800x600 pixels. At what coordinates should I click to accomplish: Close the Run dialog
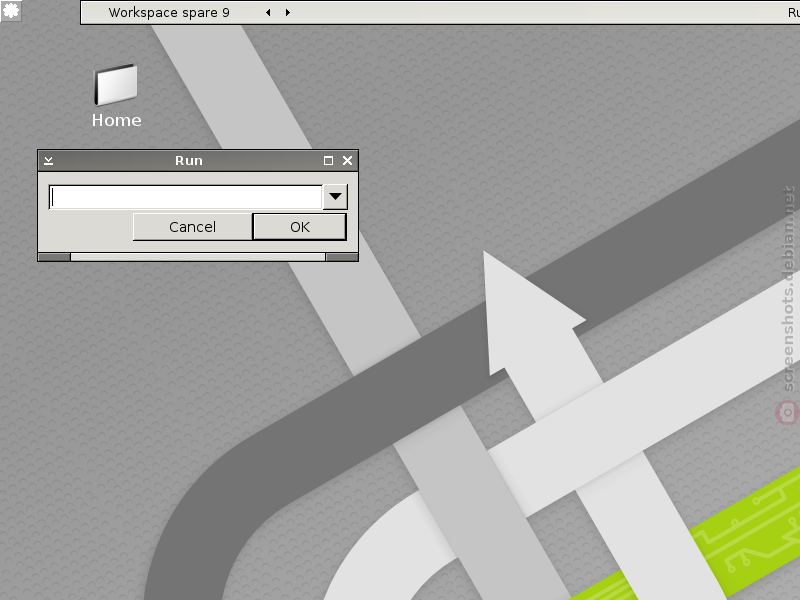point(347,161)
